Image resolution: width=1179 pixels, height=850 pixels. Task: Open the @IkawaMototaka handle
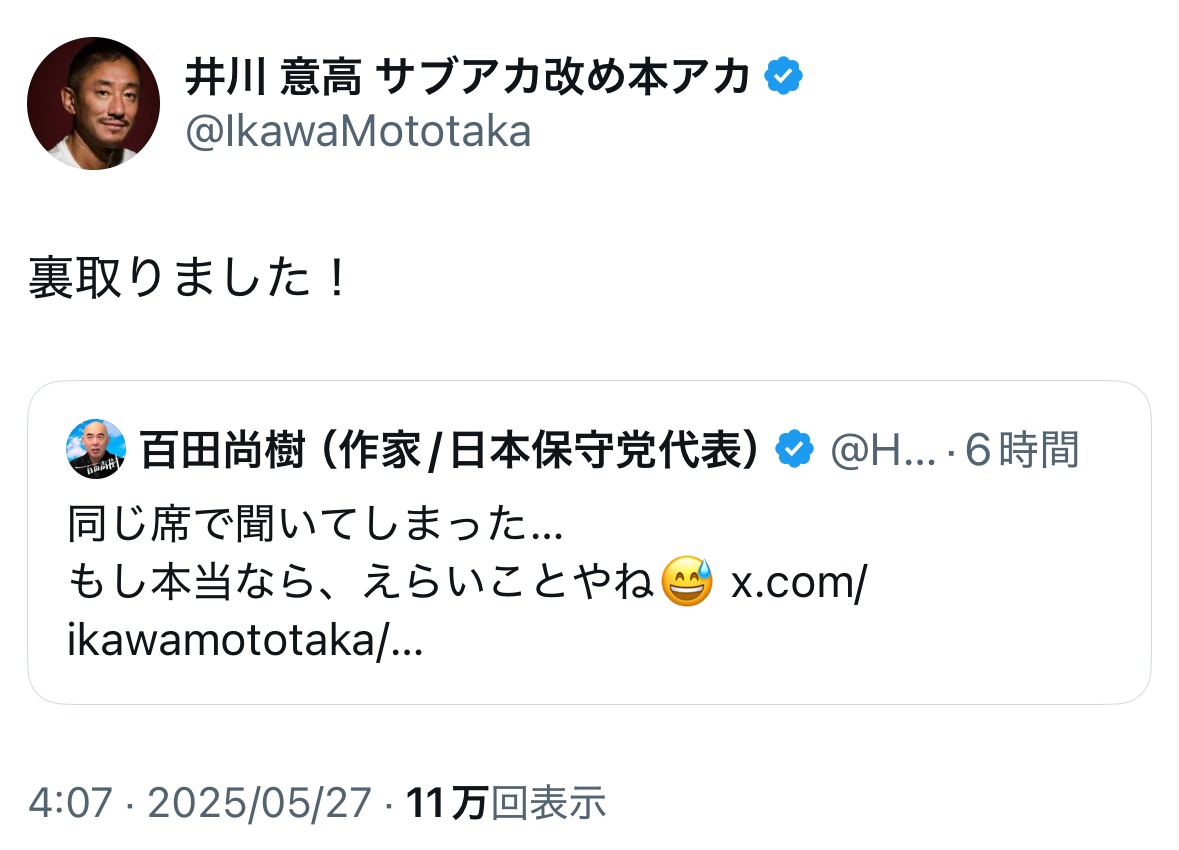pos(358,132)
